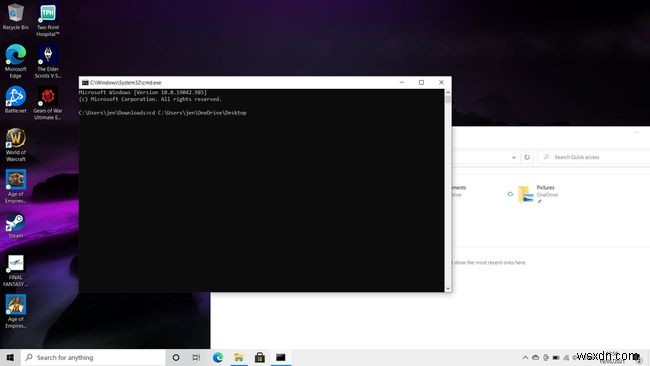Launch Steam desktop shortcut
Screen dimensions: 650x366
coord(15,225)
